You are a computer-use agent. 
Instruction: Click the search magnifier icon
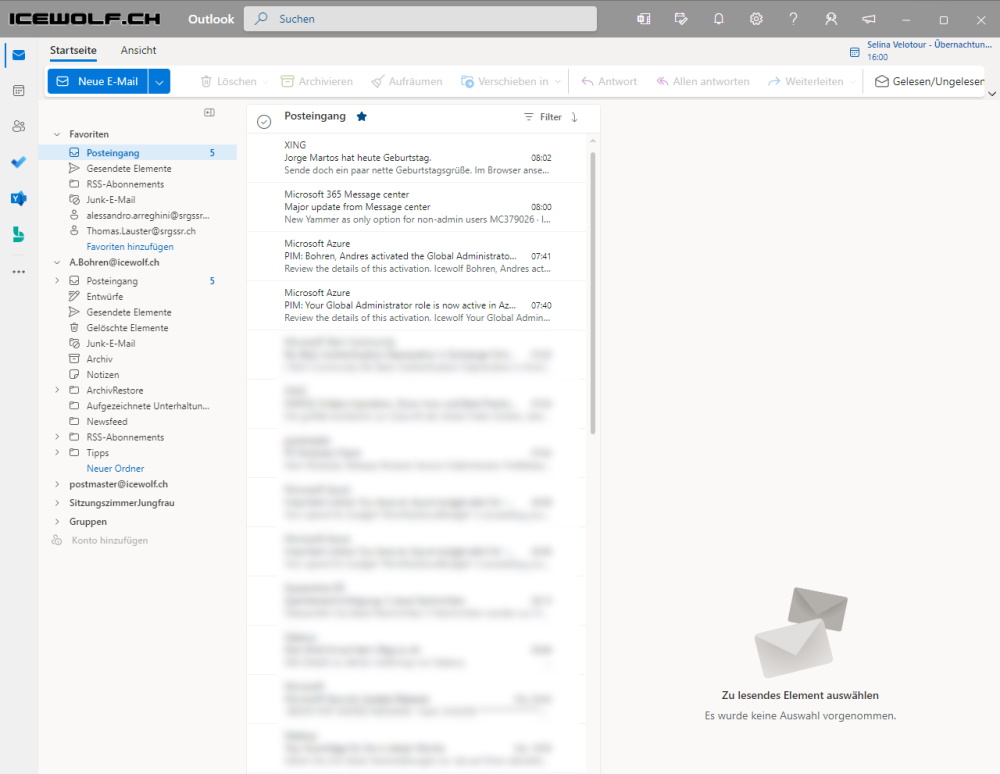pos(261,19)
